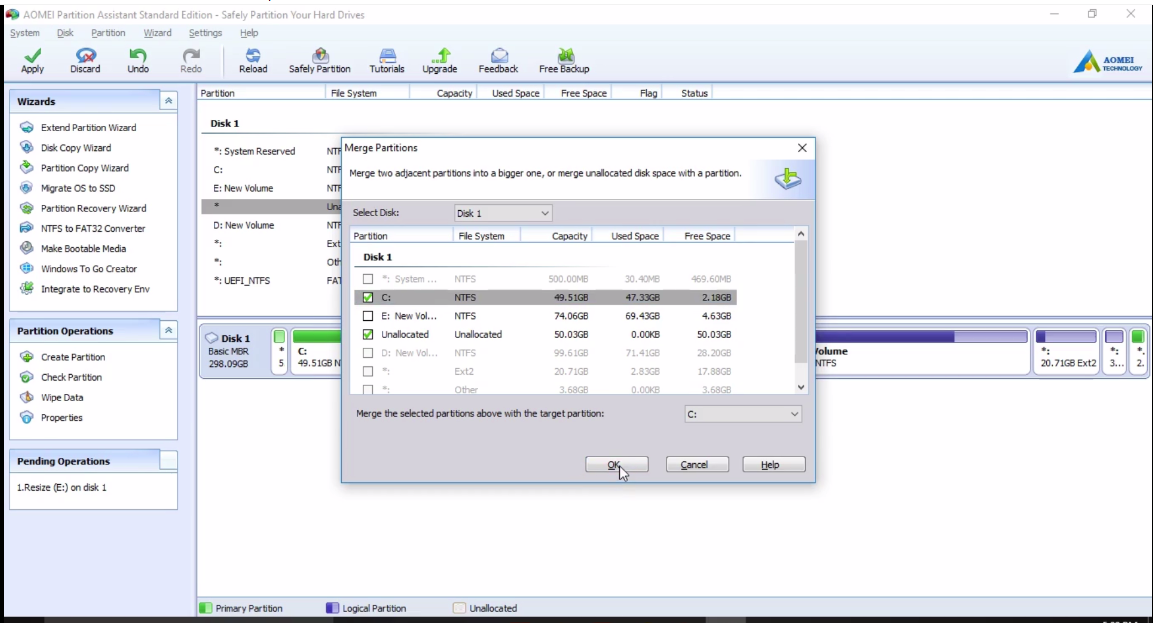Open the Select Disk dropdown
This screenshot has height=623, width=1153.
tap(503, 213)
